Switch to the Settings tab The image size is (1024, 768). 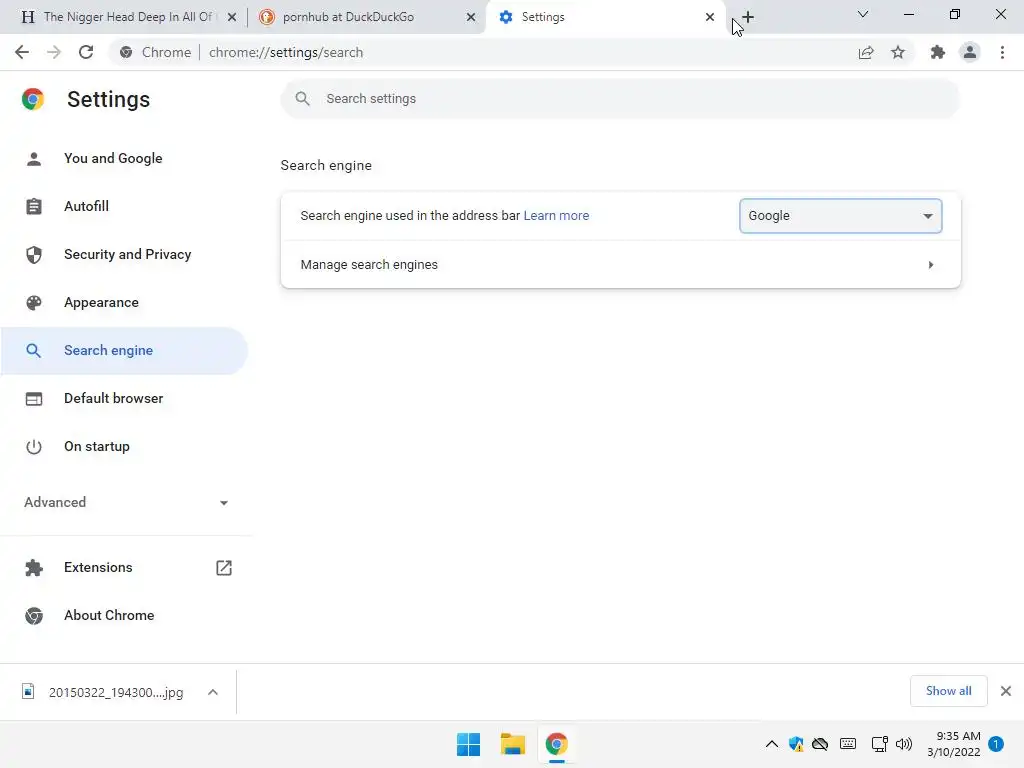(x=604, y=17)
